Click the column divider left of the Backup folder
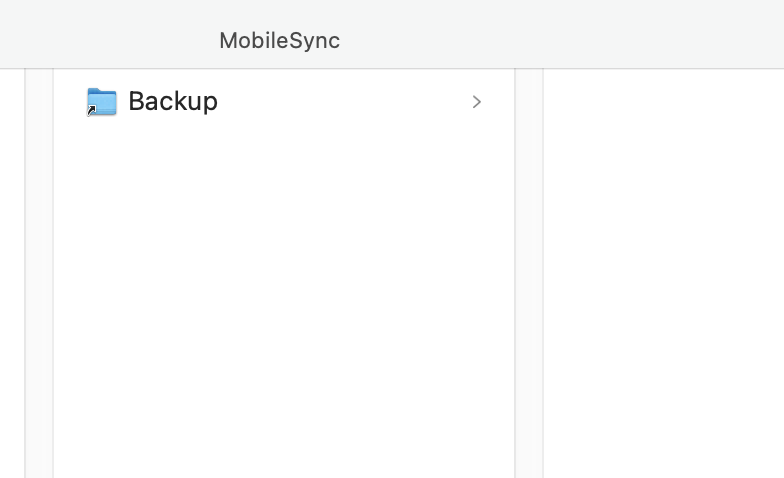 (53, 273)
